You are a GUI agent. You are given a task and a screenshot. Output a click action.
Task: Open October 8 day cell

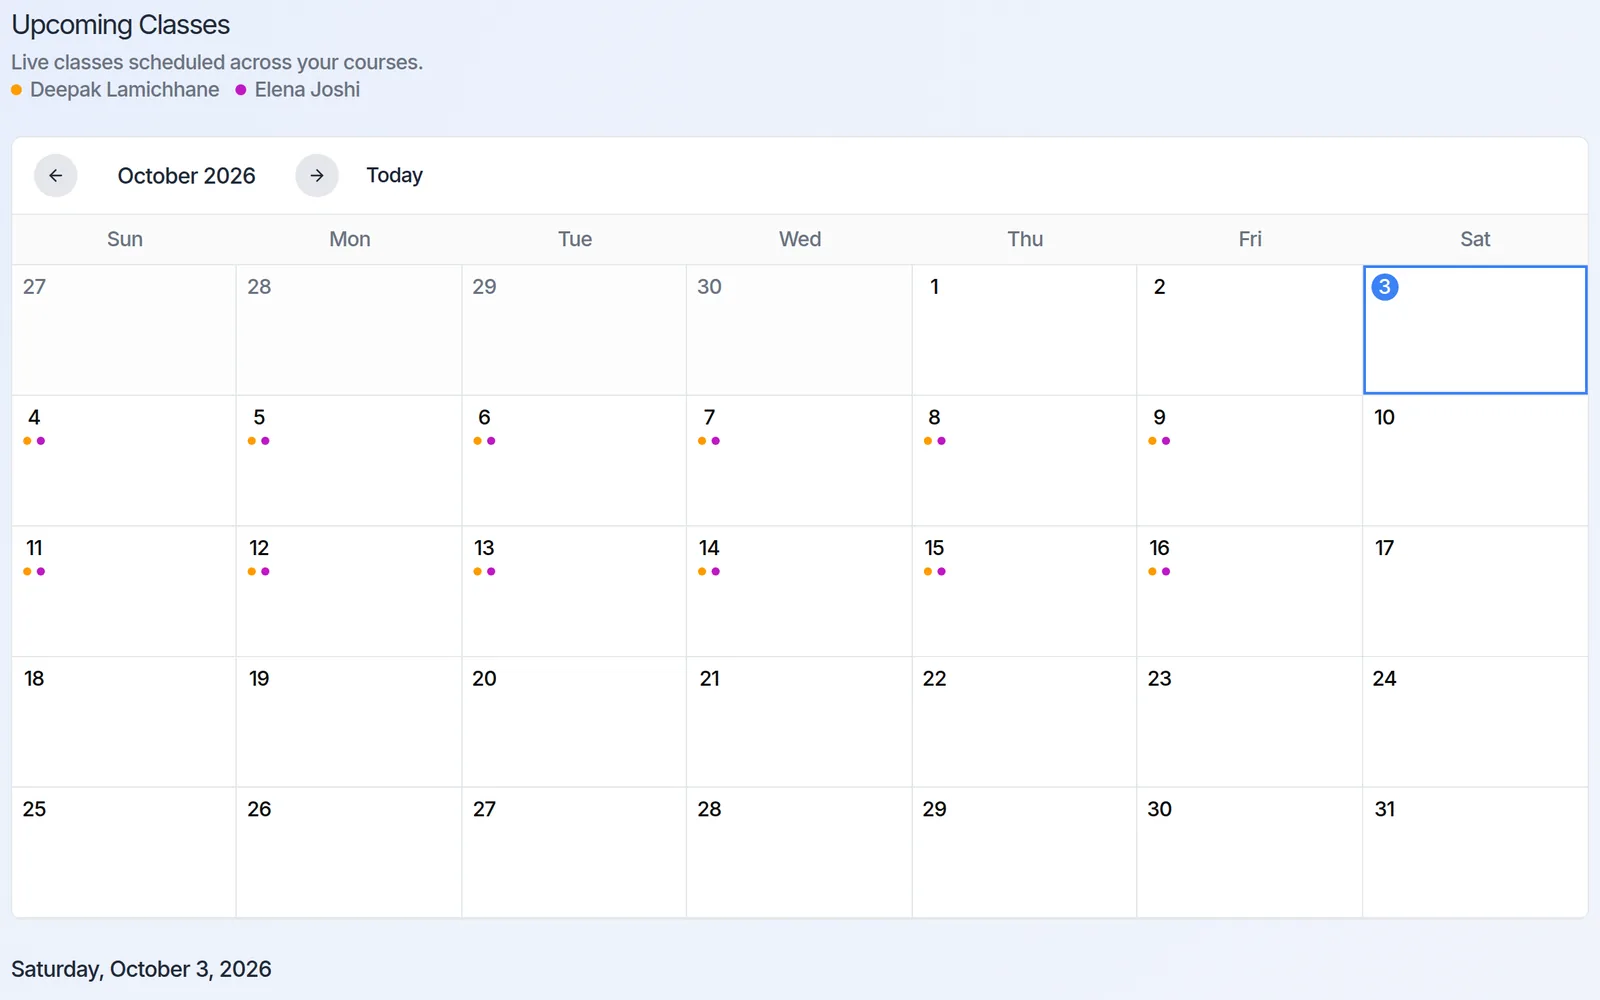point(1024,461)
